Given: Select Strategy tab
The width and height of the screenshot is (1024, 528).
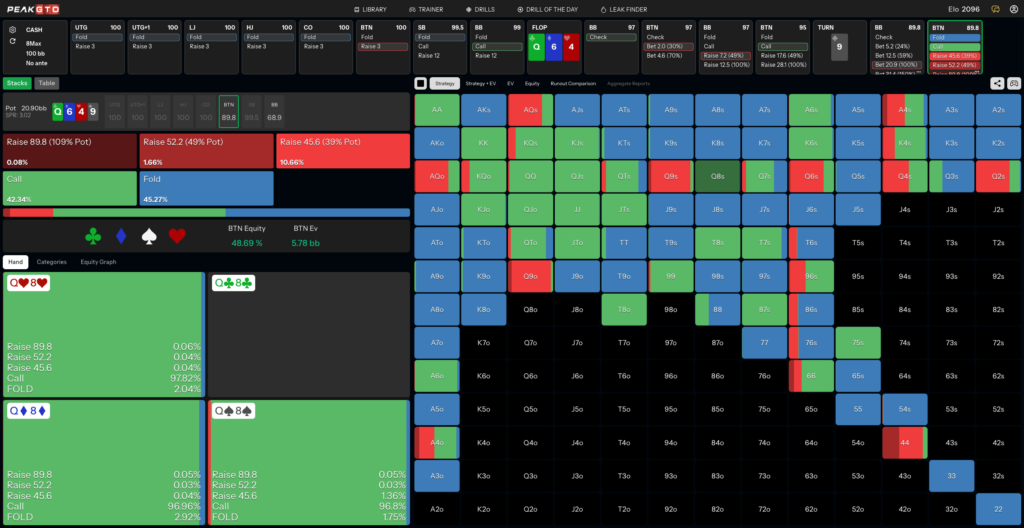Looking at the screenshot, I should [445, 83].
